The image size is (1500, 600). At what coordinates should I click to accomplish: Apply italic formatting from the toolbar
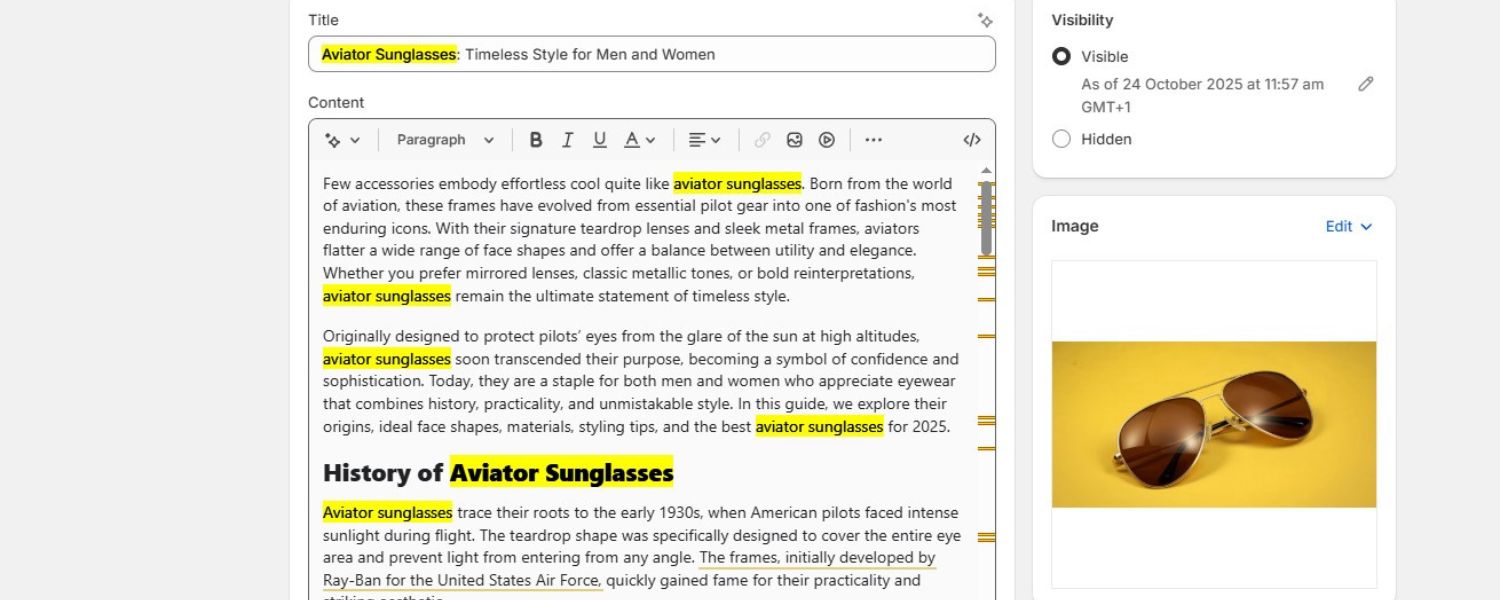(x=567, y=140)
